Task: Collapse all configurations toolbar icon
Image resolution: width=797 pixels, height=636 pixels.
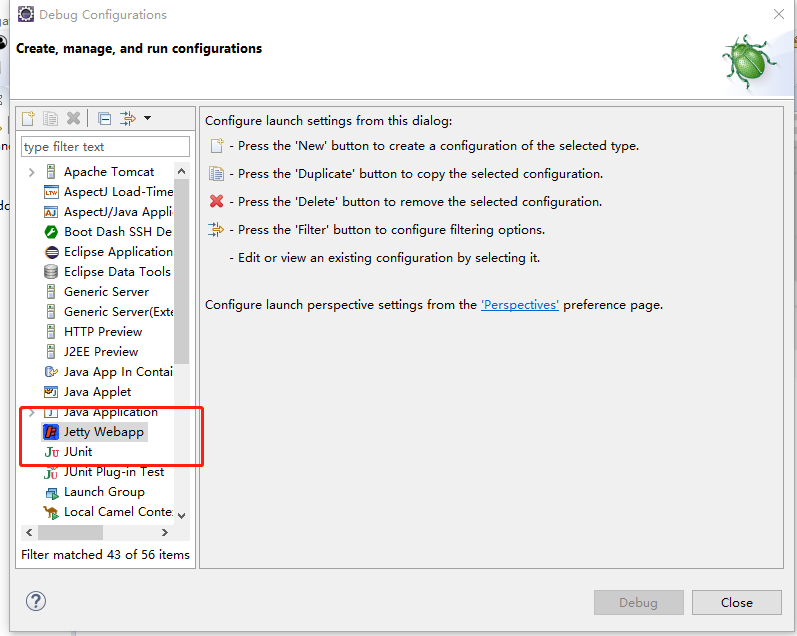Action: (105, 118)
